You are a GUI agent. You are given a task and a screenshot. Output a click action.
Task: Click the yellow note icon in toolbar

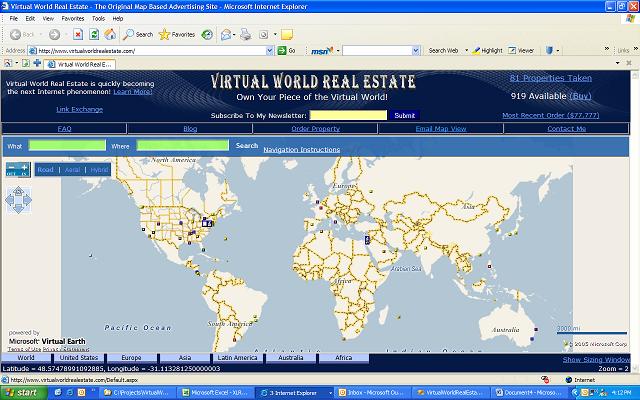click(287, 35)
